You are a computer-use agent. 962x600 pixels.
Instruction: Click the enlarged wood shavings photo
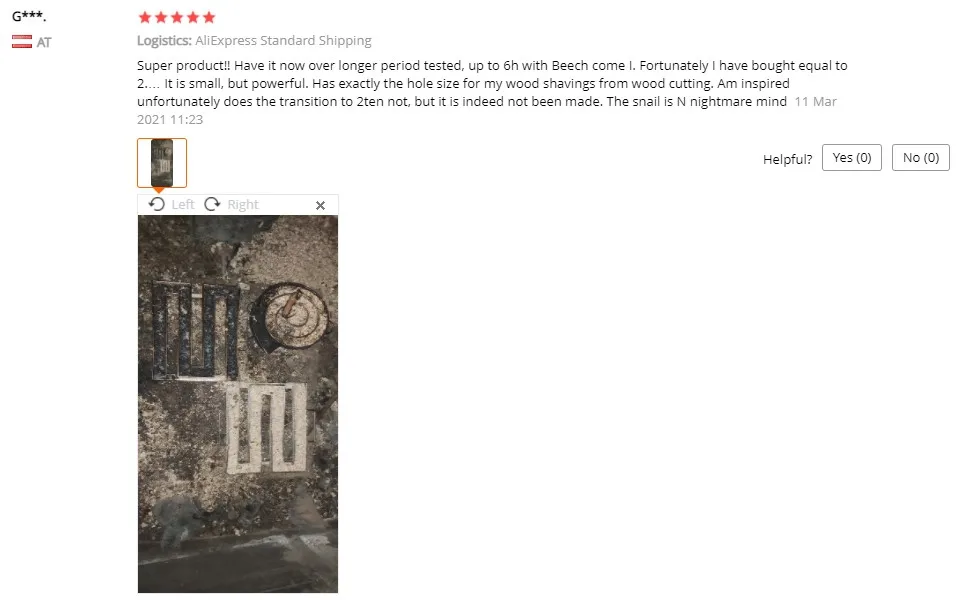pyautogui.click(x=237, y=404)
